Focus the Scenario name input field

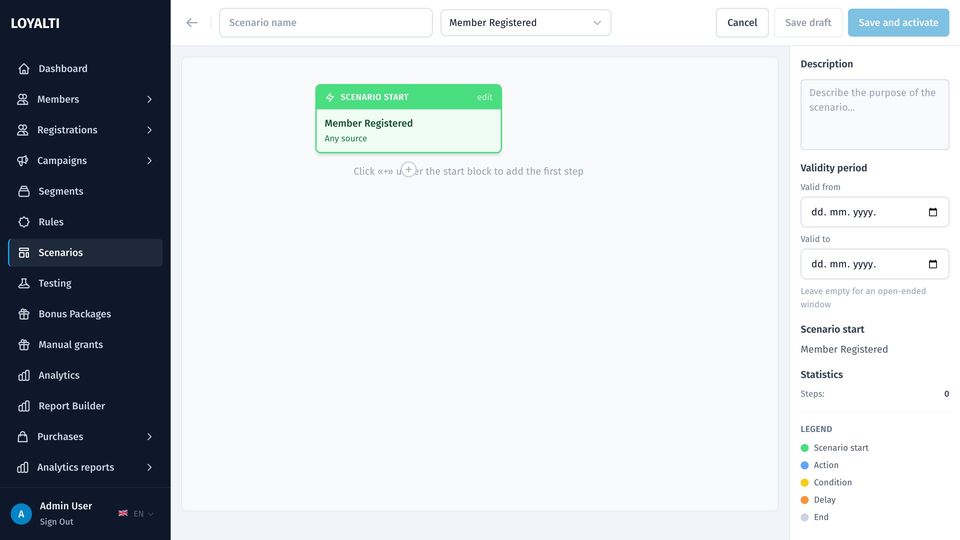pos(326,23)
